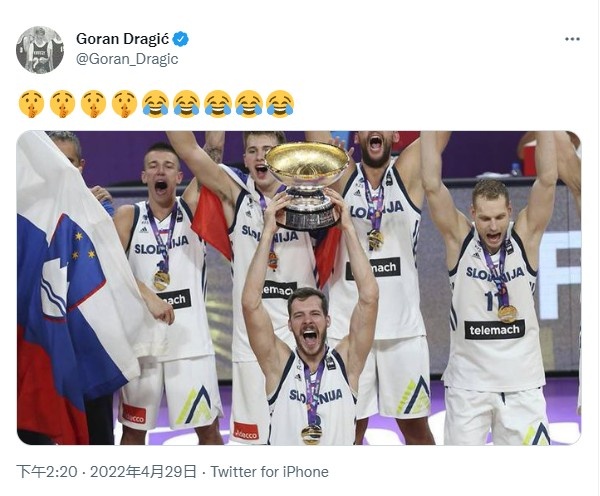Open the three-dot more options menu
This screenshot has height=496, width=600.
(x=572, y=39)
